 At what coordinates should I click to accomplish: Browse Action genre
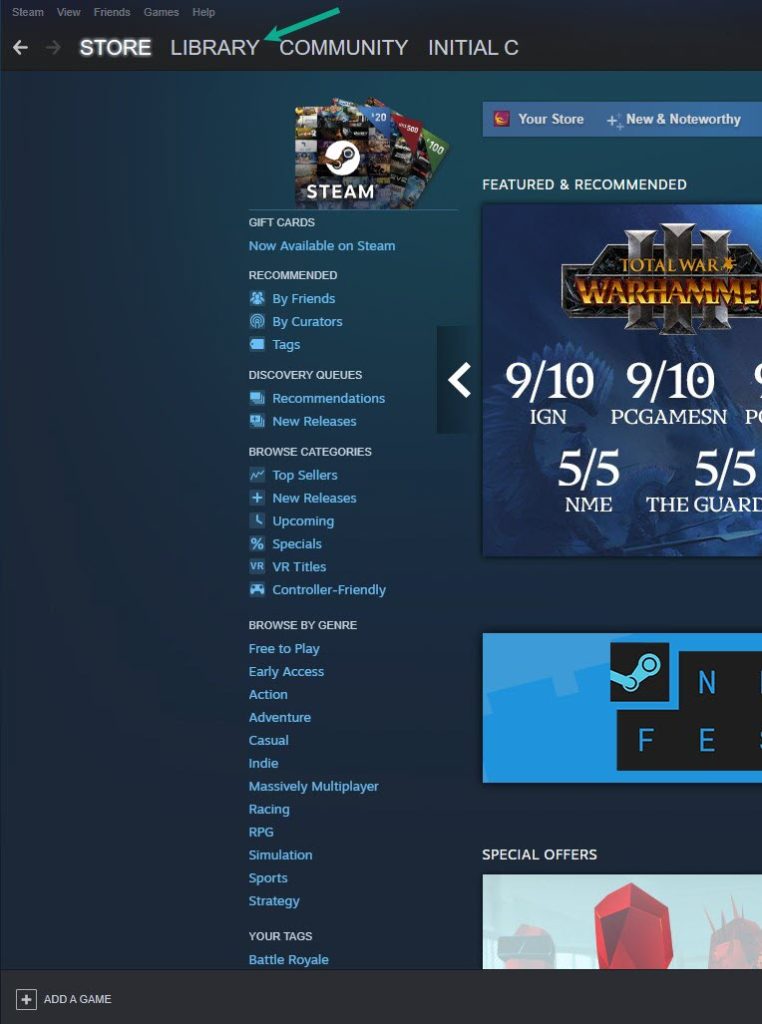268,694
